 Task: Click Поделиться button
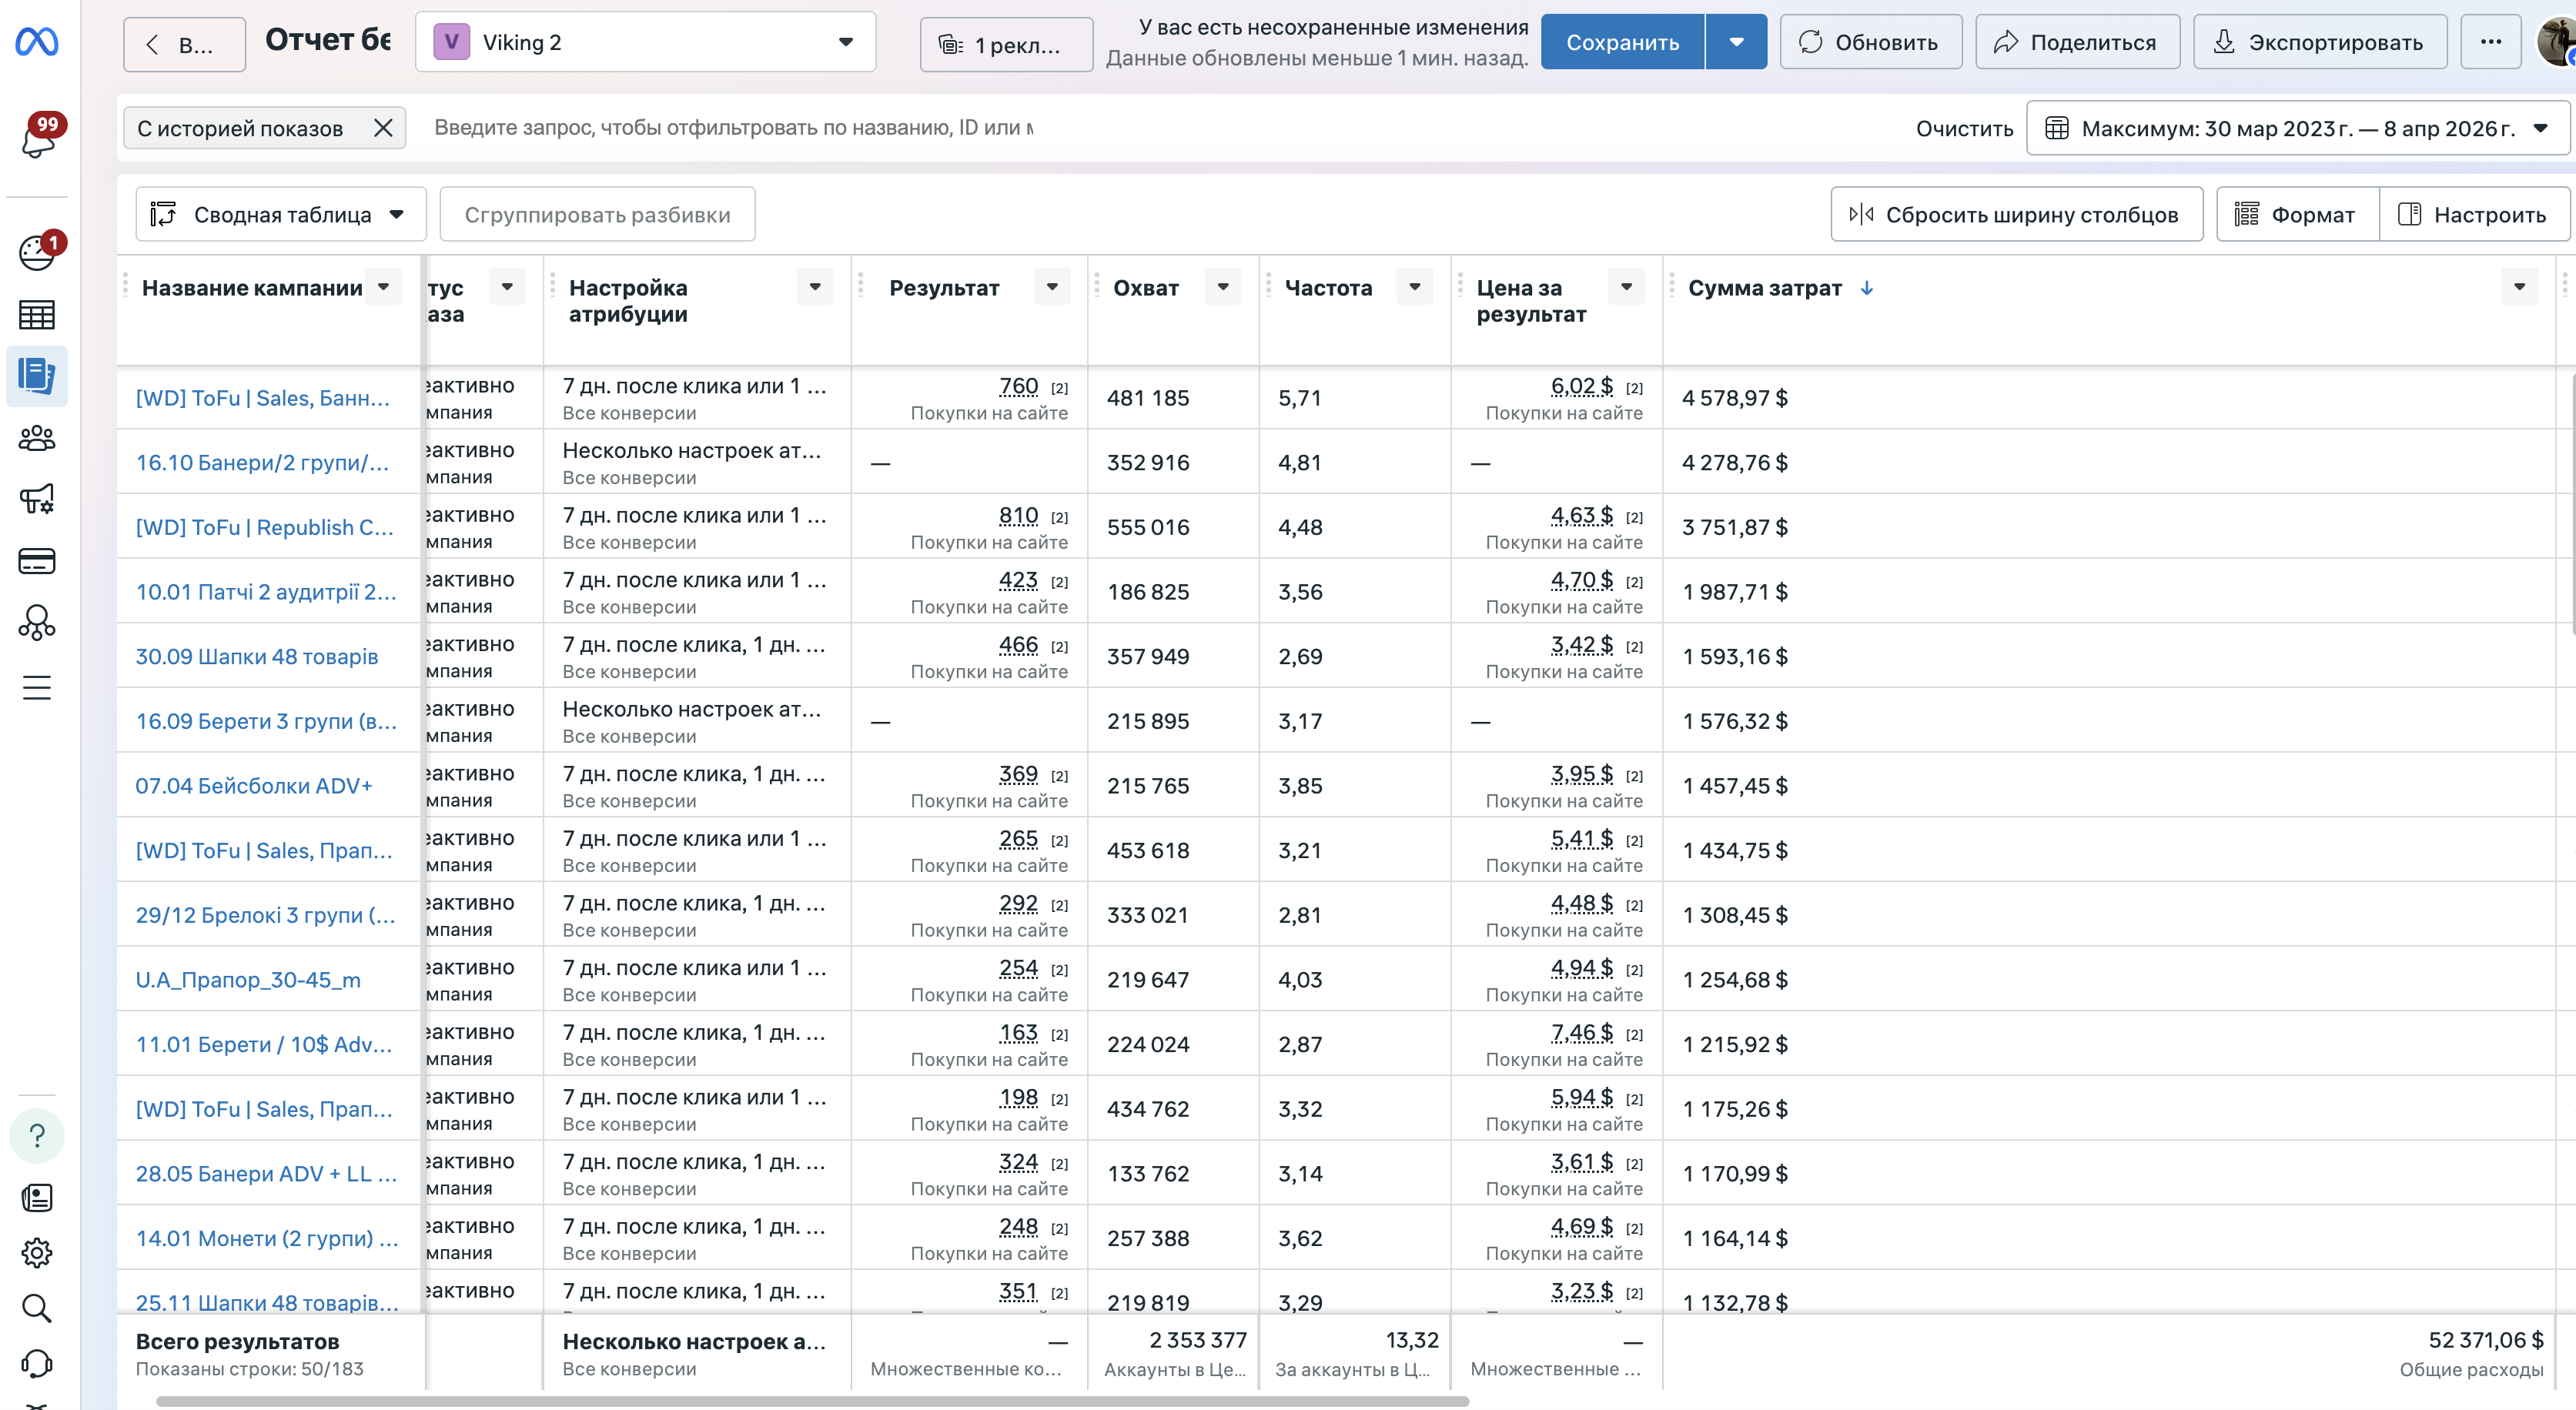pyautogui.click(x=2077, y=42)
